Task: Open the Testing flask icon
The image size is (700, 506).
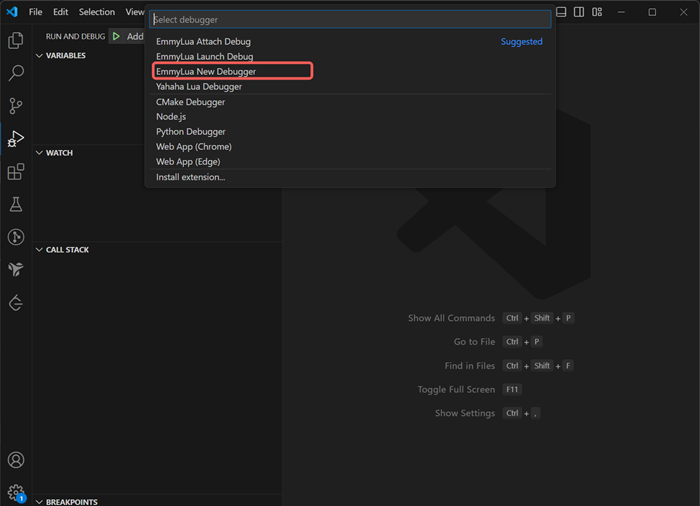Action: click(16, 205)
